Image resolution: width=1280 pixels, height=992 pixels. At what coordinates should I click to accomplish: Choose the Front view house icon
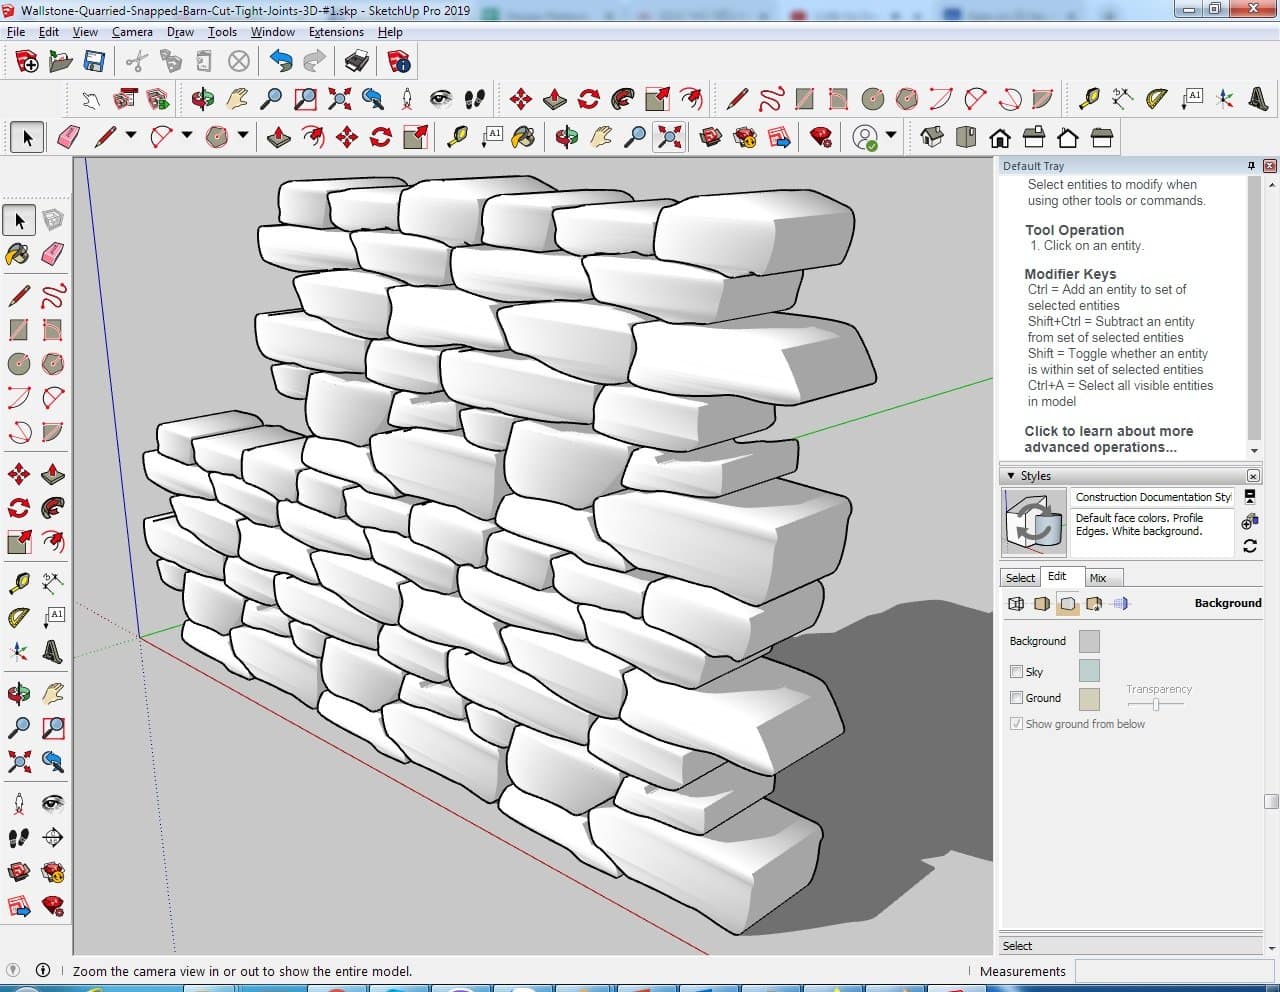(x=999, y=137)
